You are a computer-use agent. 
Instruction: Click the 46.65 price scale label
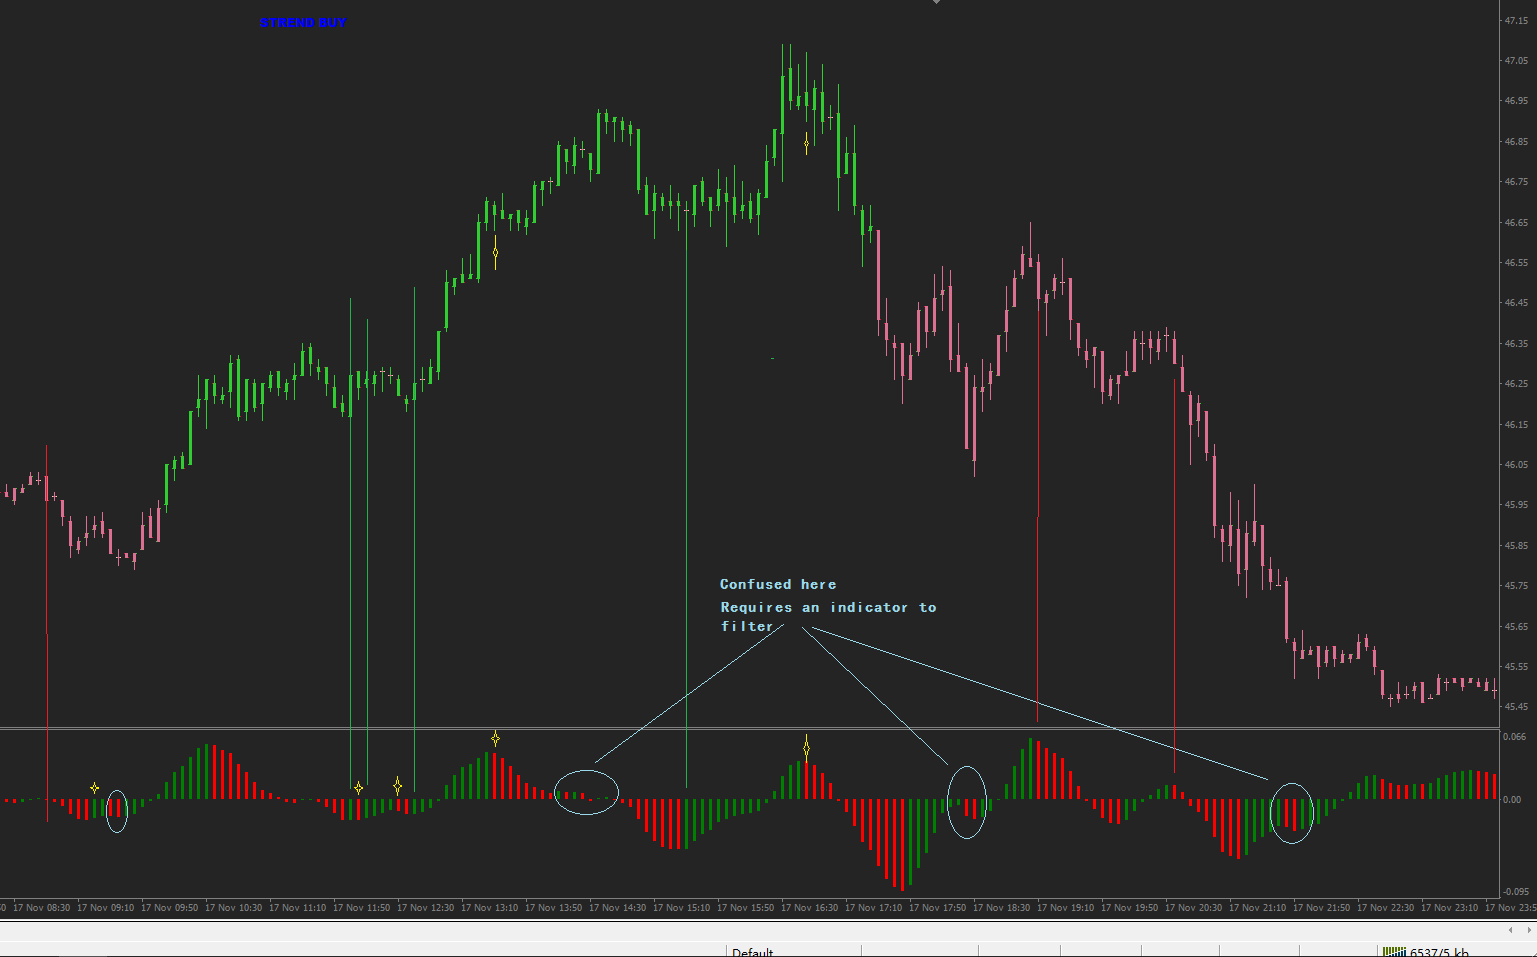pyautogui.click(x=1516, y=222)
